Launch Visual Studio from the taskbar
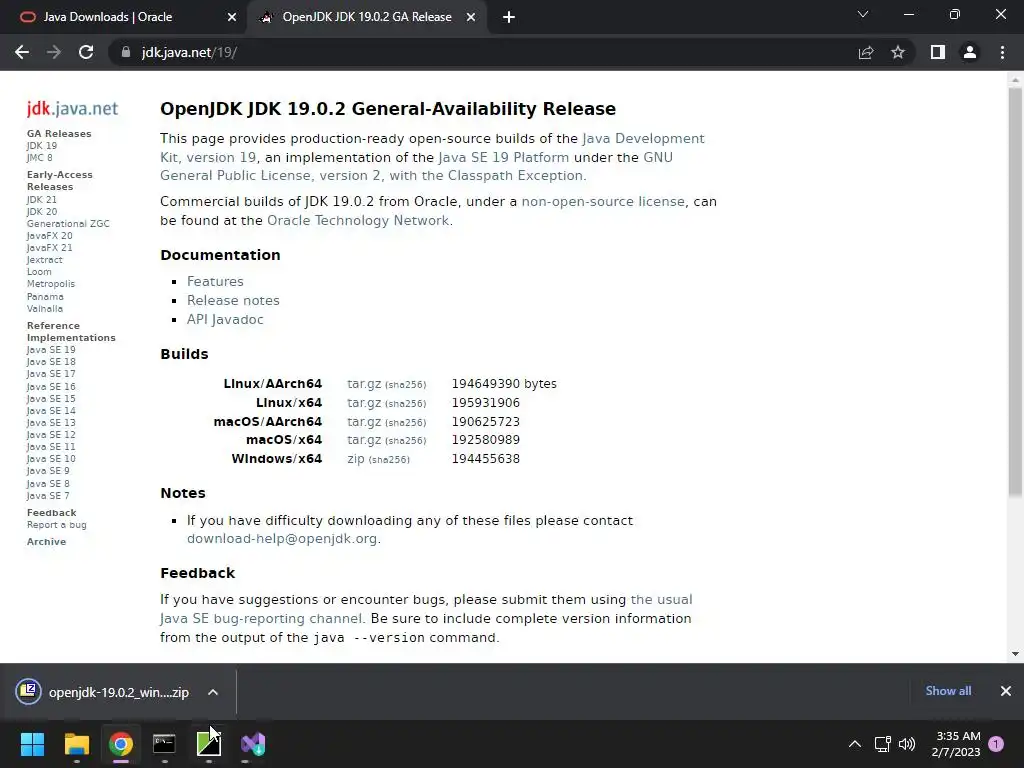Viewport: 1024px width, 768px height. pos(253,744)
